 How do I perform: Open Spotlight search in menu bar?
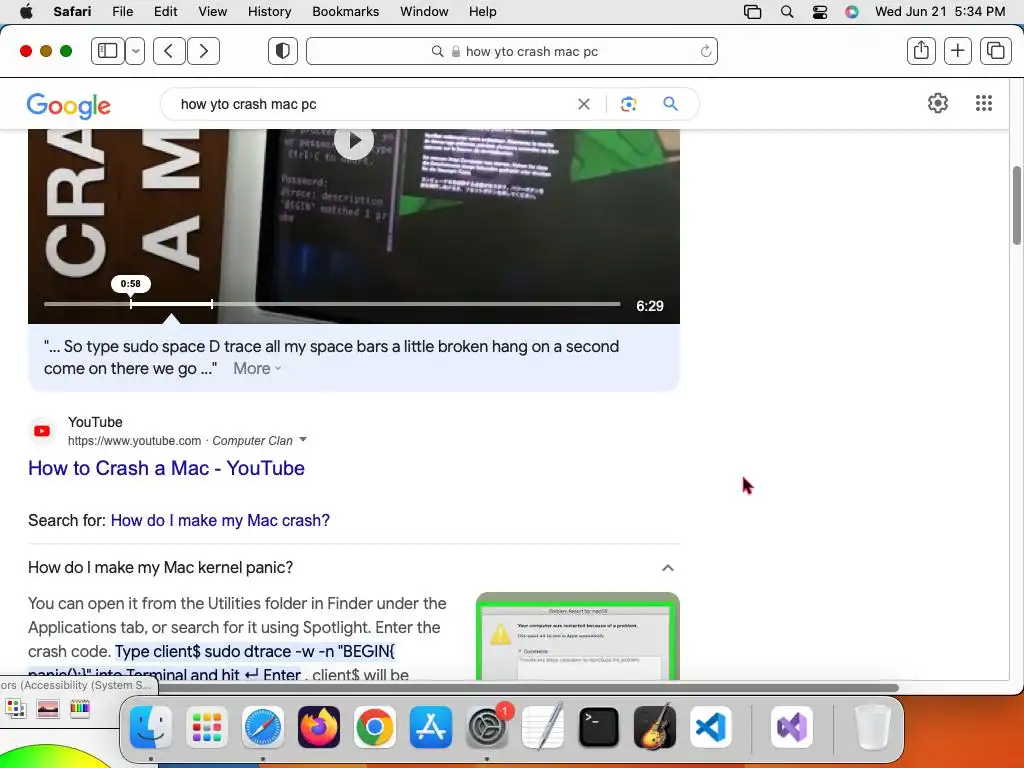pyautogui.click(x=787, y=11)
